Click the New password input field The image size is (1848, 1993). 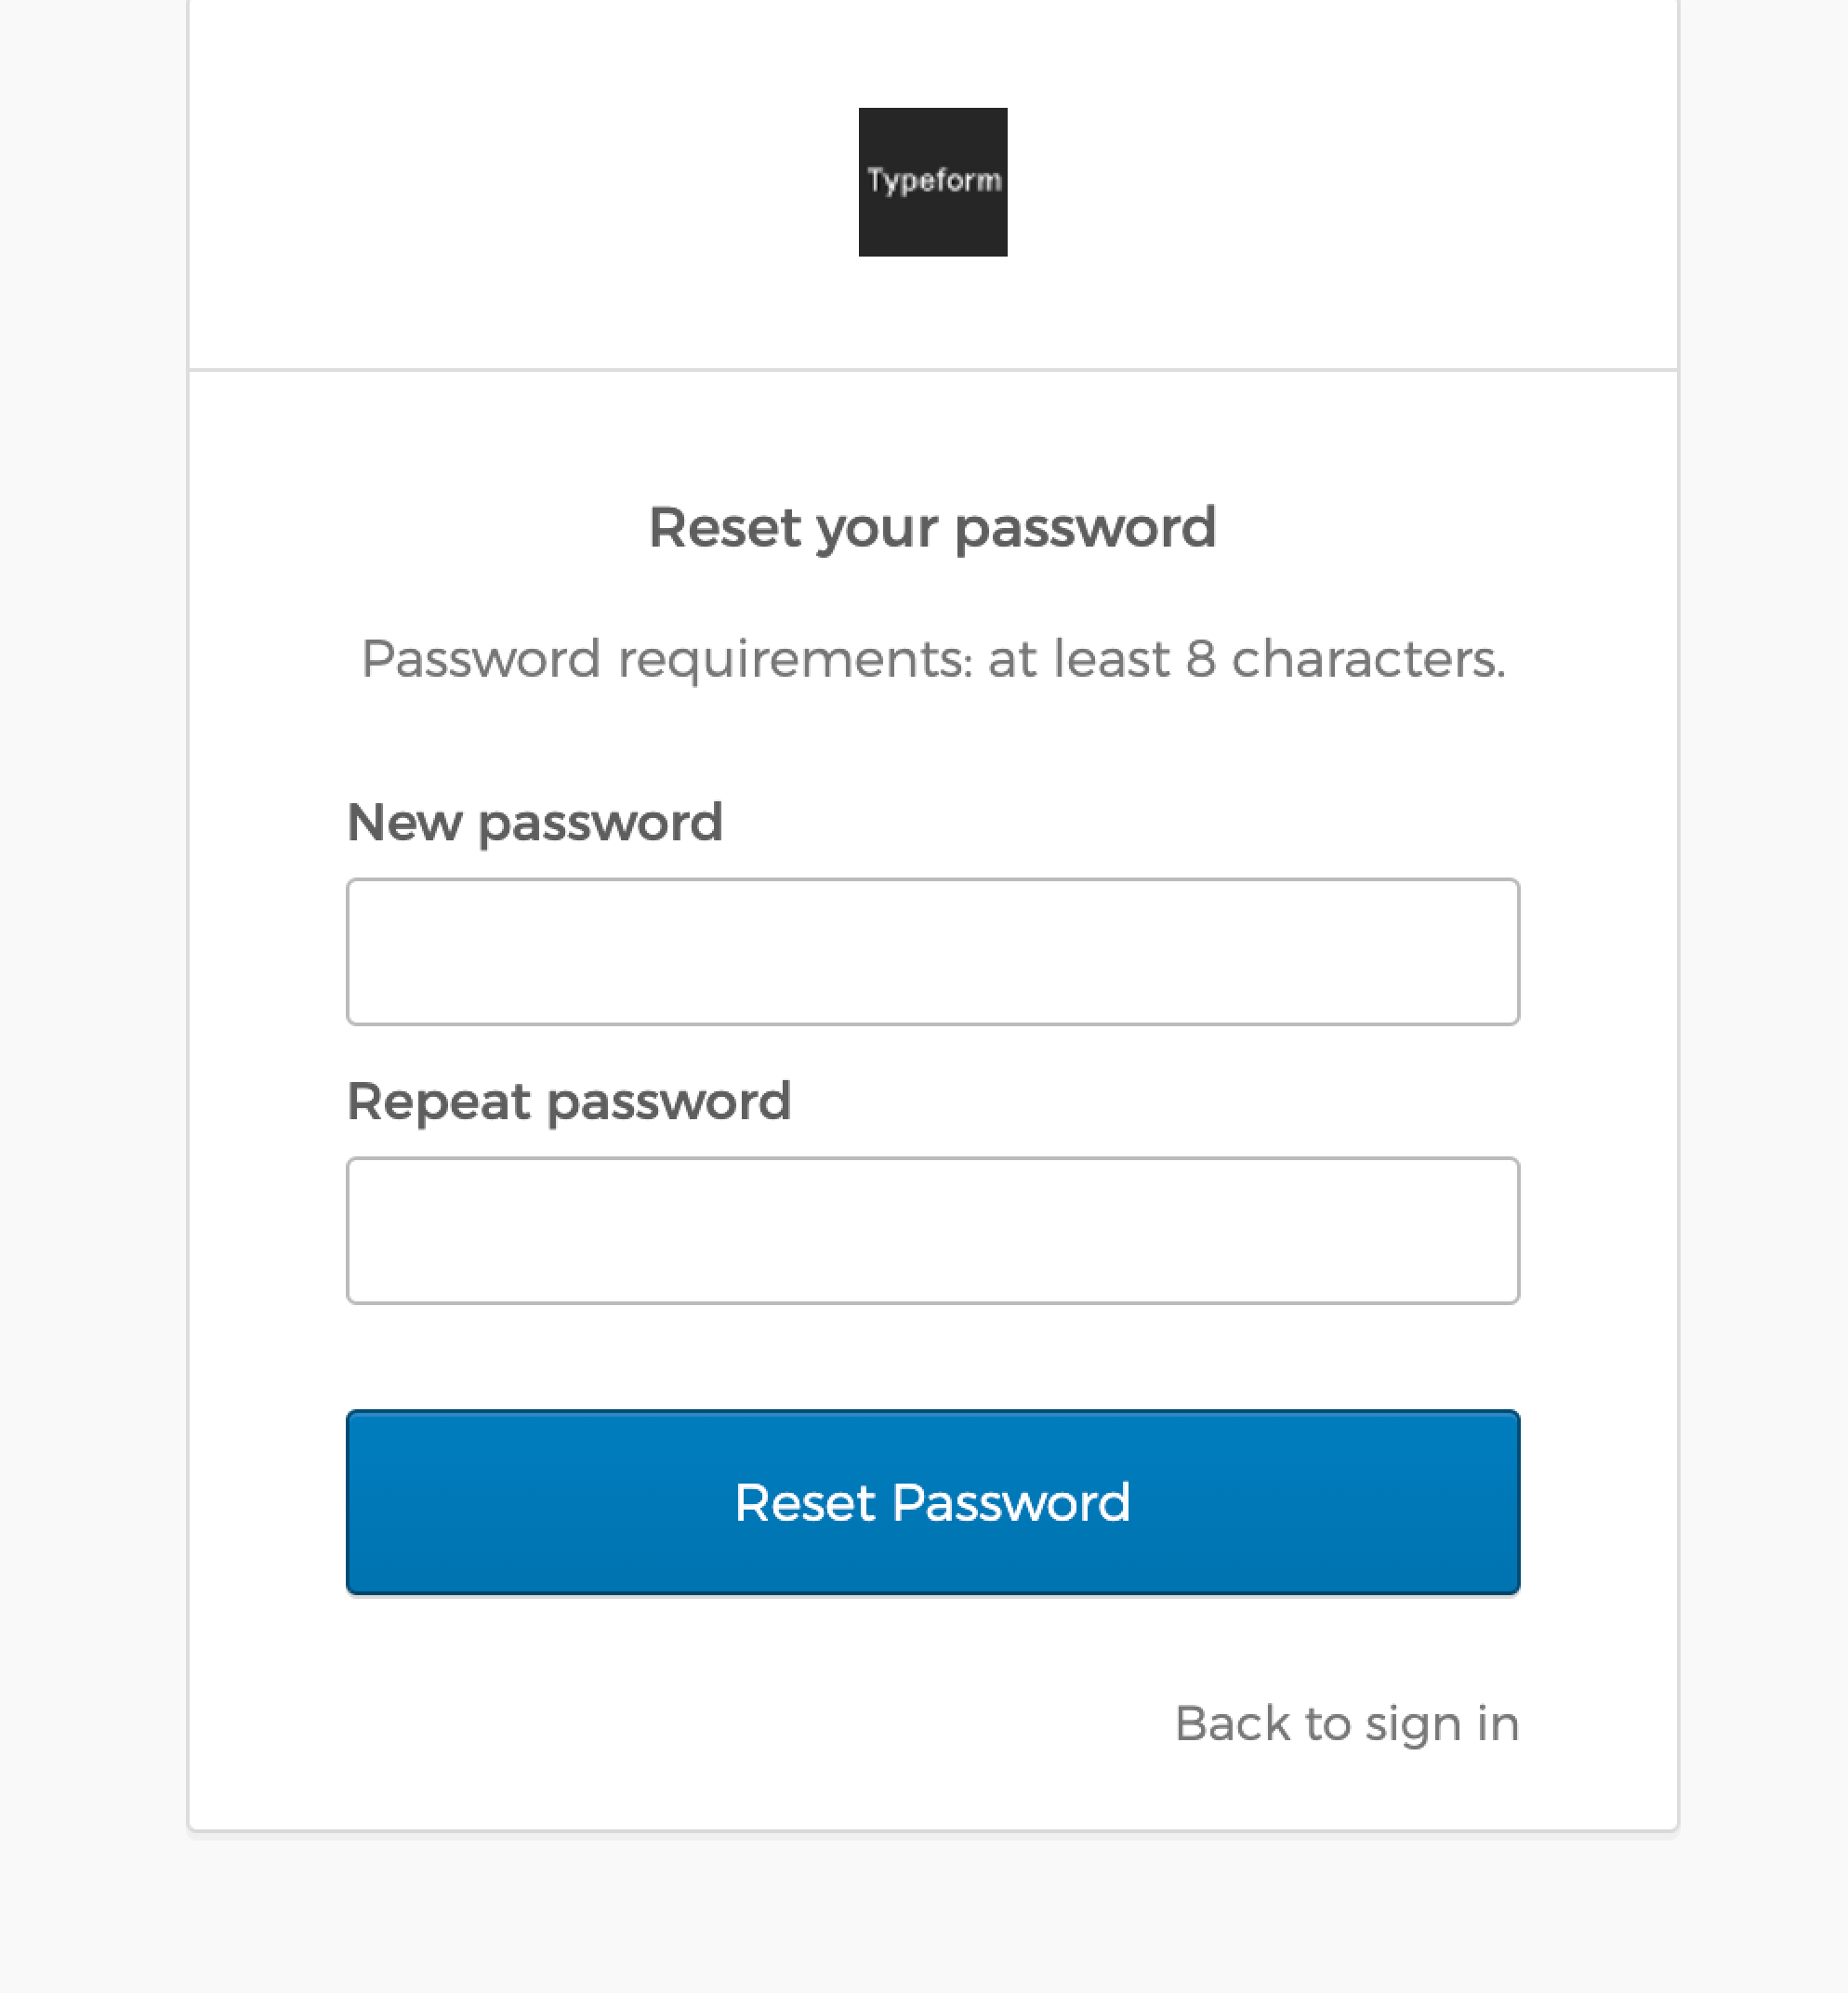coord(932,950)
